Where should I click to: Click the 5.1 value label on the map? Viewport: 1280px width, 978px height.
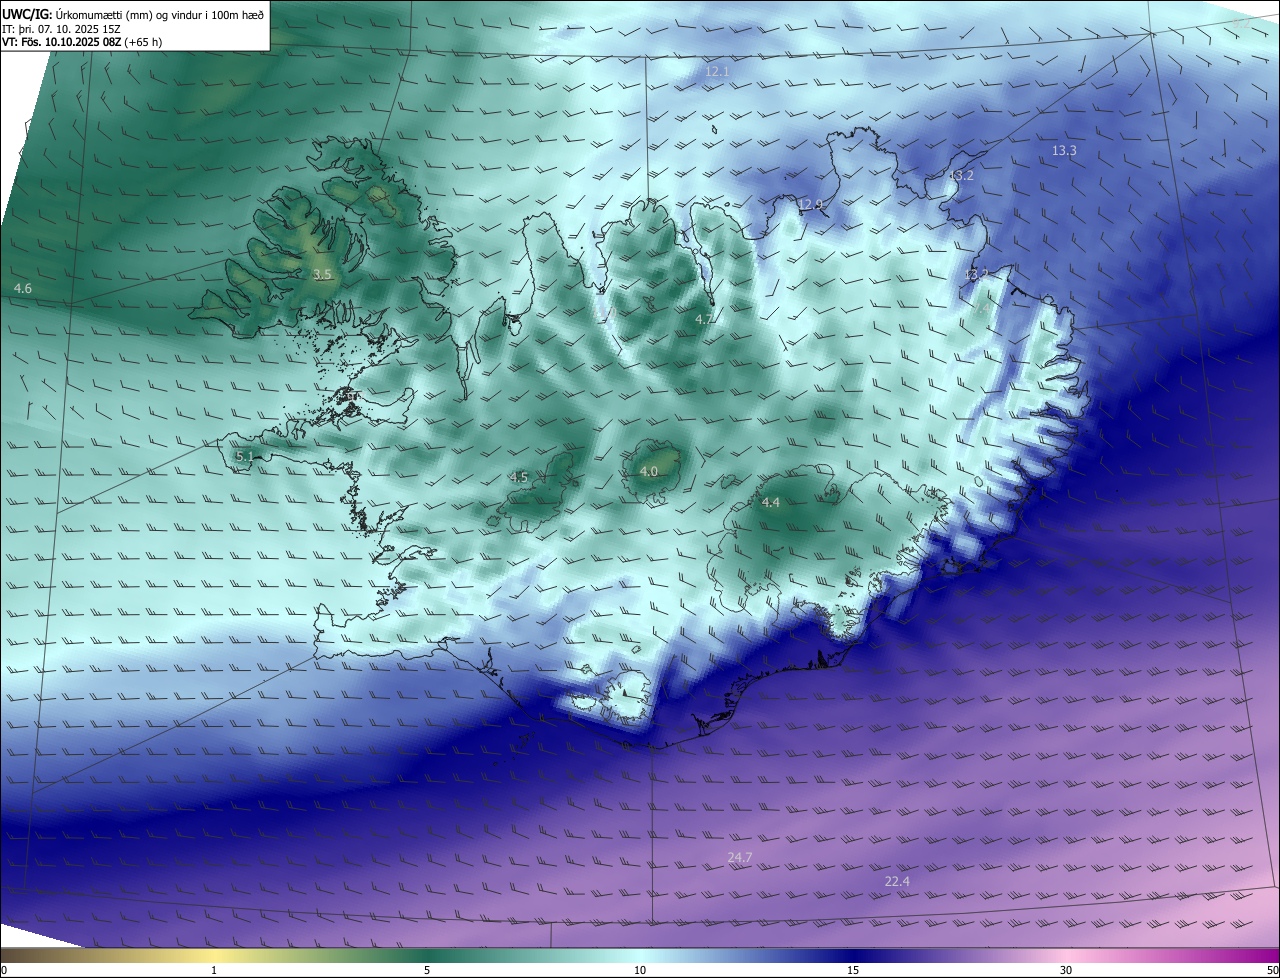(x=245, y=457)
